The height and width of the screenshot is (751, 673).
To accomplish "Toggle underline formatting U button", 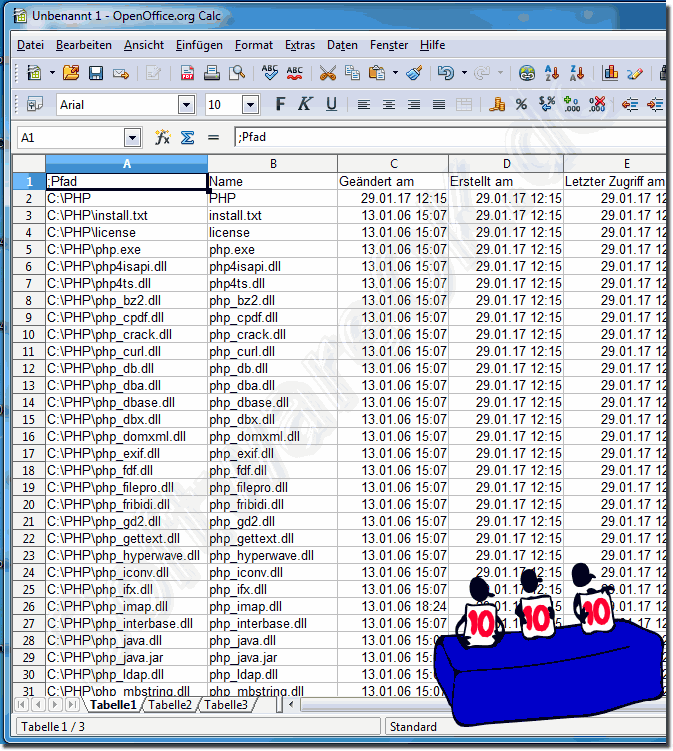I will (x=331, y=104).
